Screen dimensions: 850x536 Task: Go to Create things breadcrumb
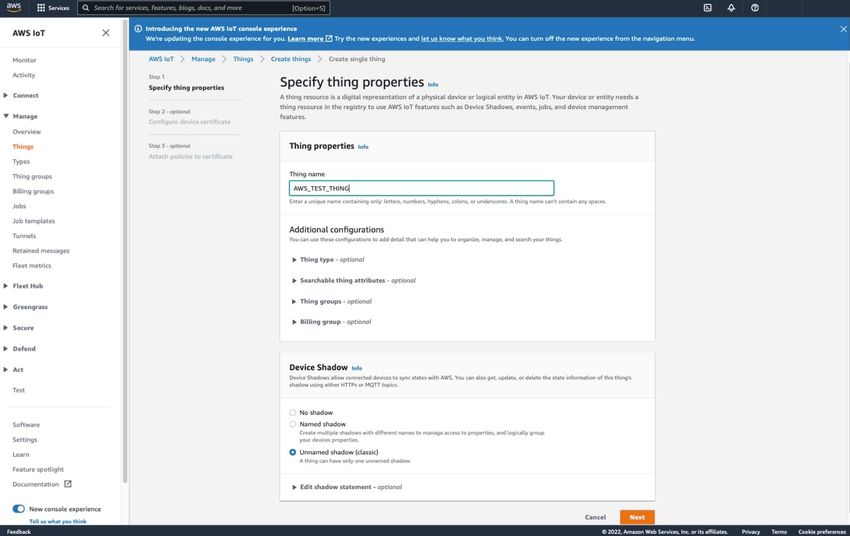point(291,59)
